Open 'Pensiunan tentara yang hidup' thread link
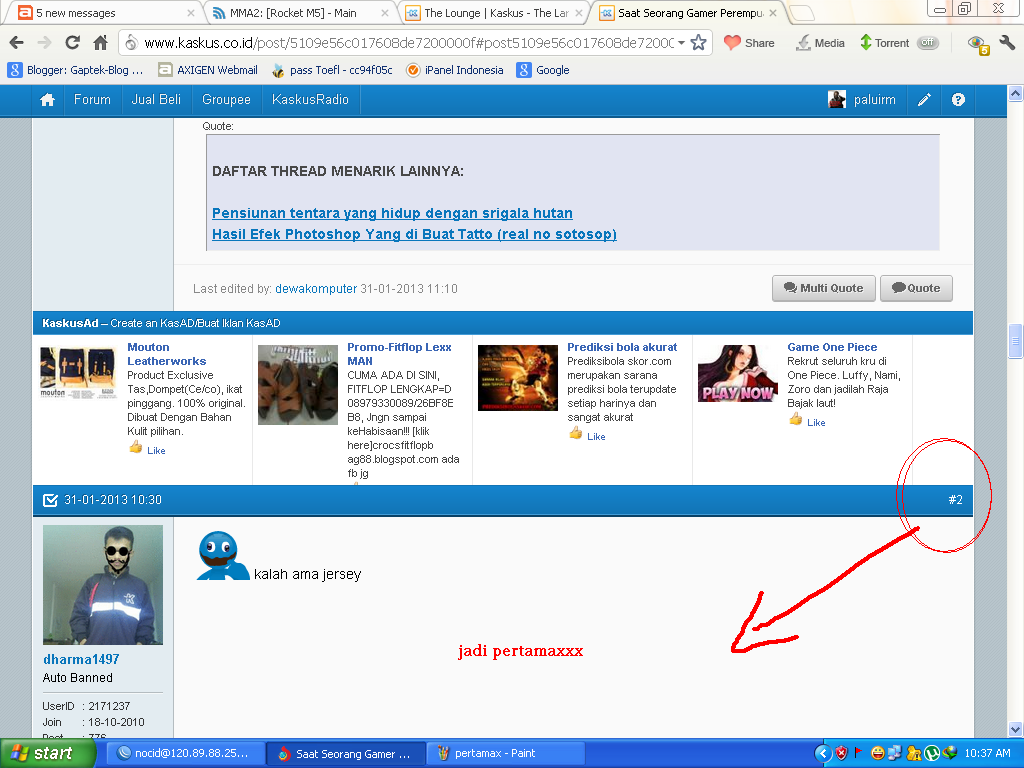1024x768 pixels. click(x=392, y=214)
